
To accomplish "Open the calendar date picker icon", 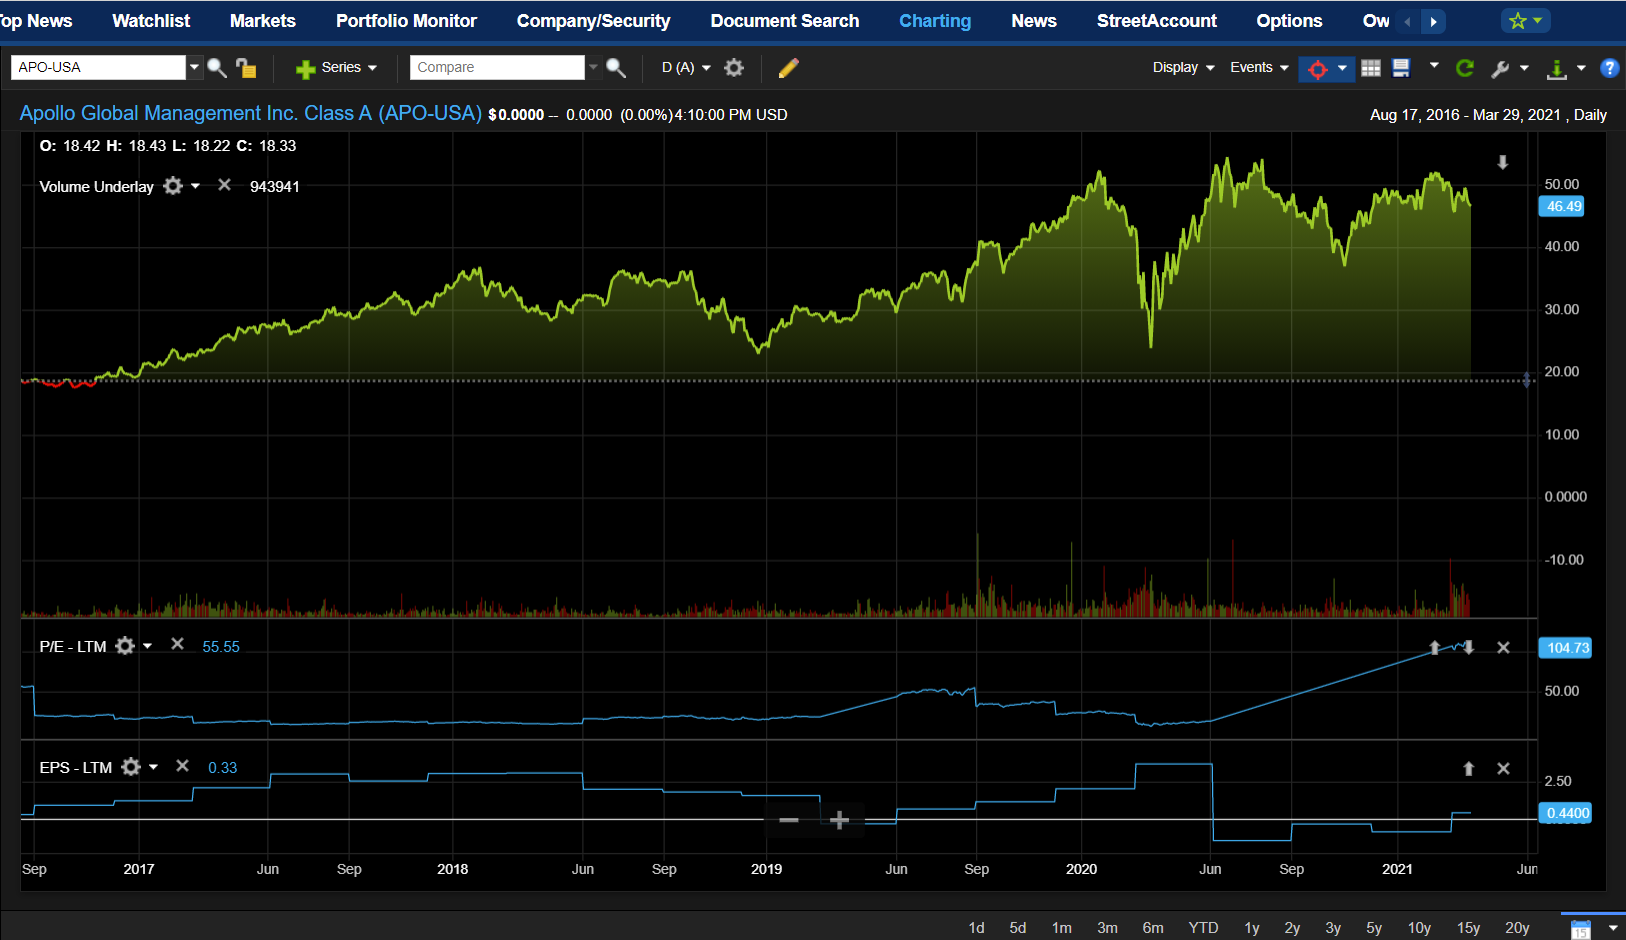I will pos(1580,928).
